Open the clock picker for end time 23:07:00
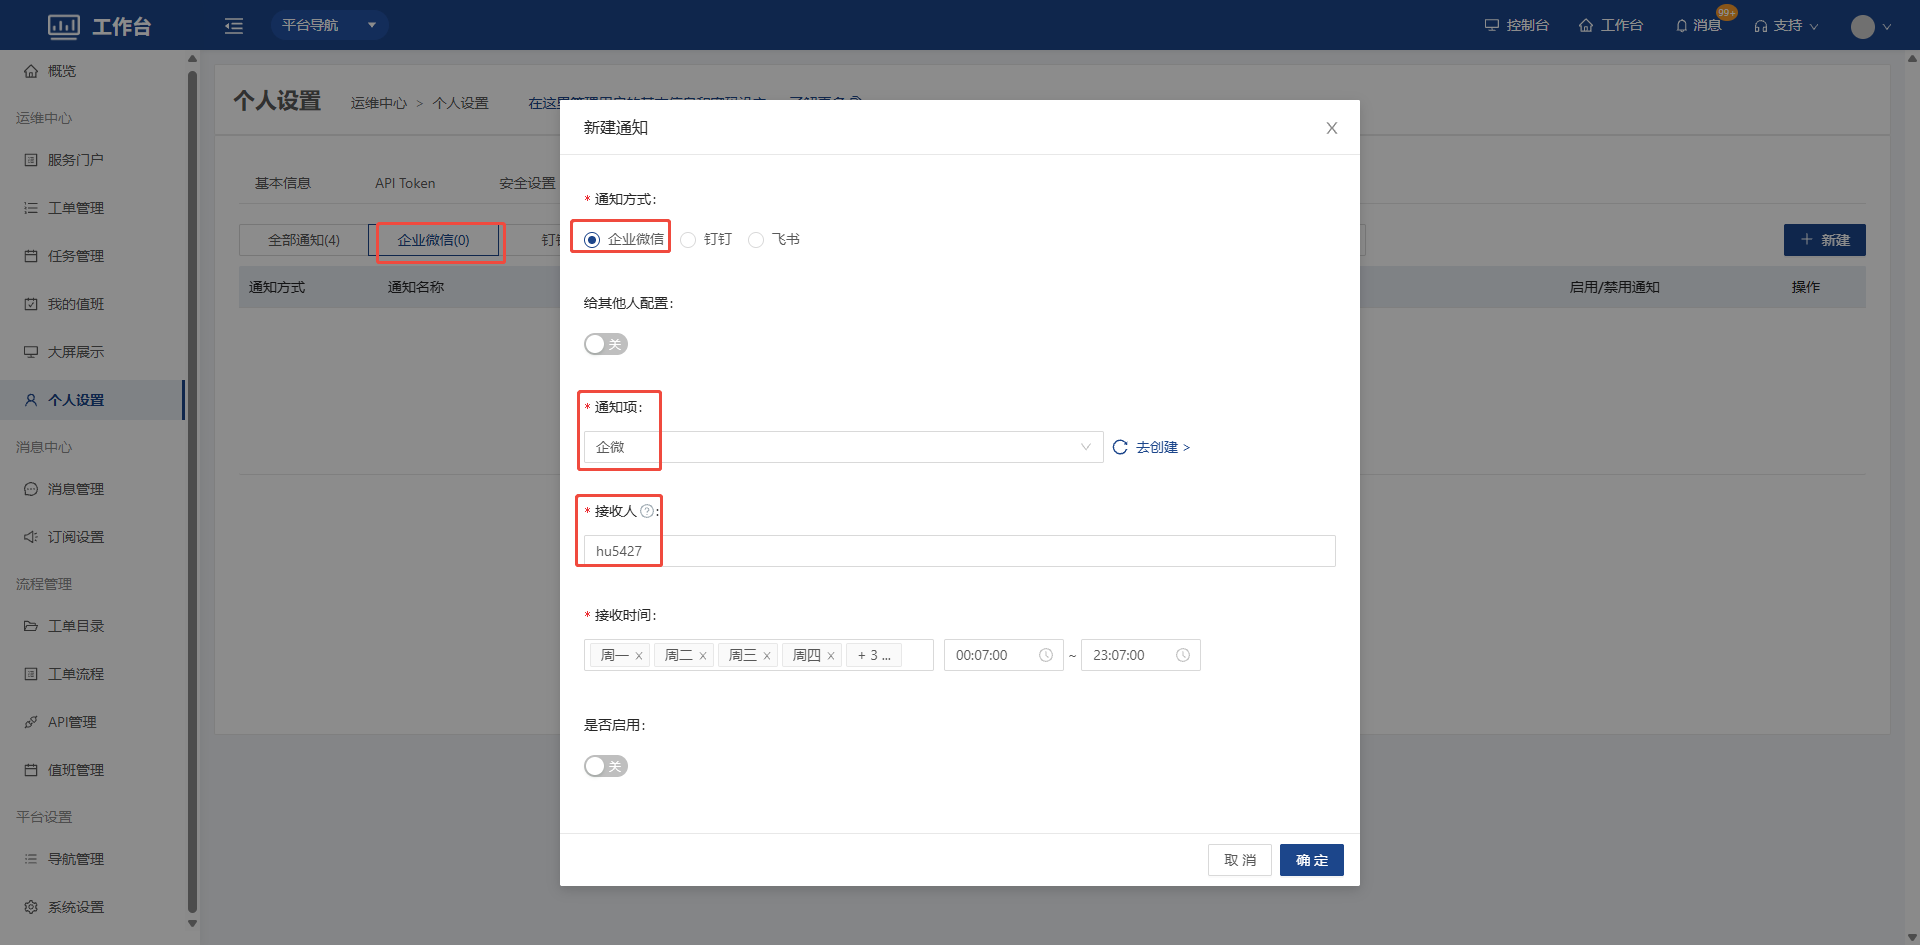Image resolution: width=1920 pixels, height=945 pixels. (1183, 655)
